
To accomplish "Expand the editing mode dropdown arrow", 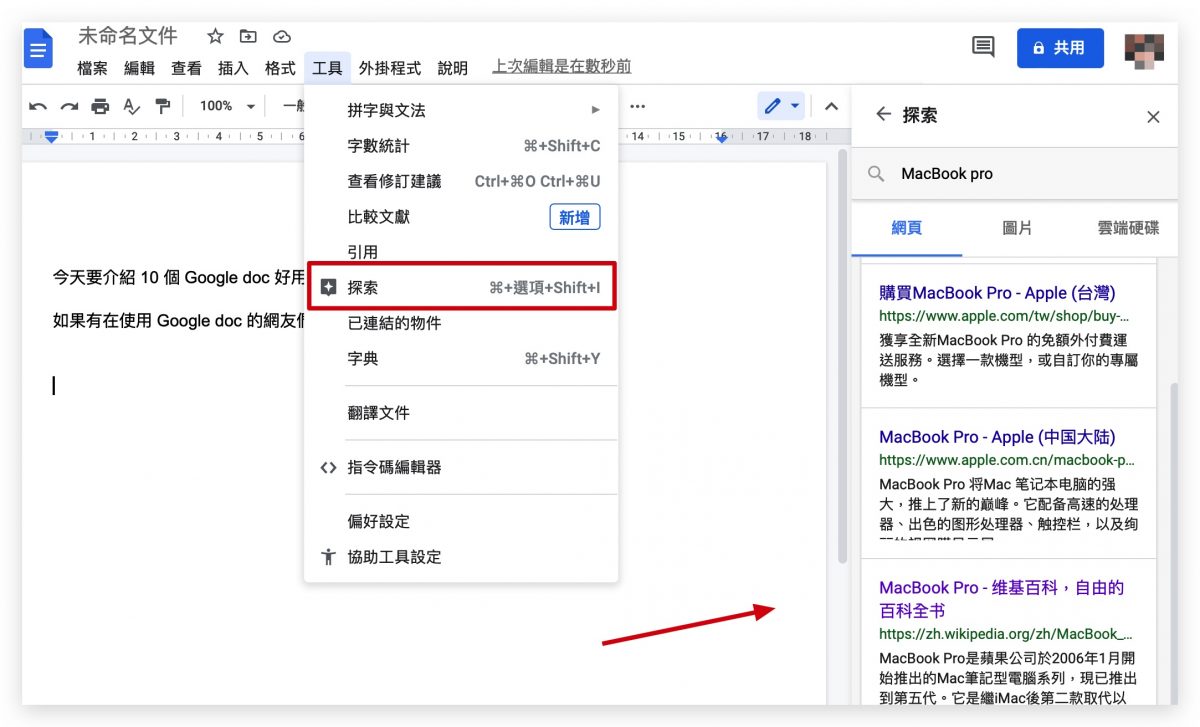I will click(x=795, y=106).
